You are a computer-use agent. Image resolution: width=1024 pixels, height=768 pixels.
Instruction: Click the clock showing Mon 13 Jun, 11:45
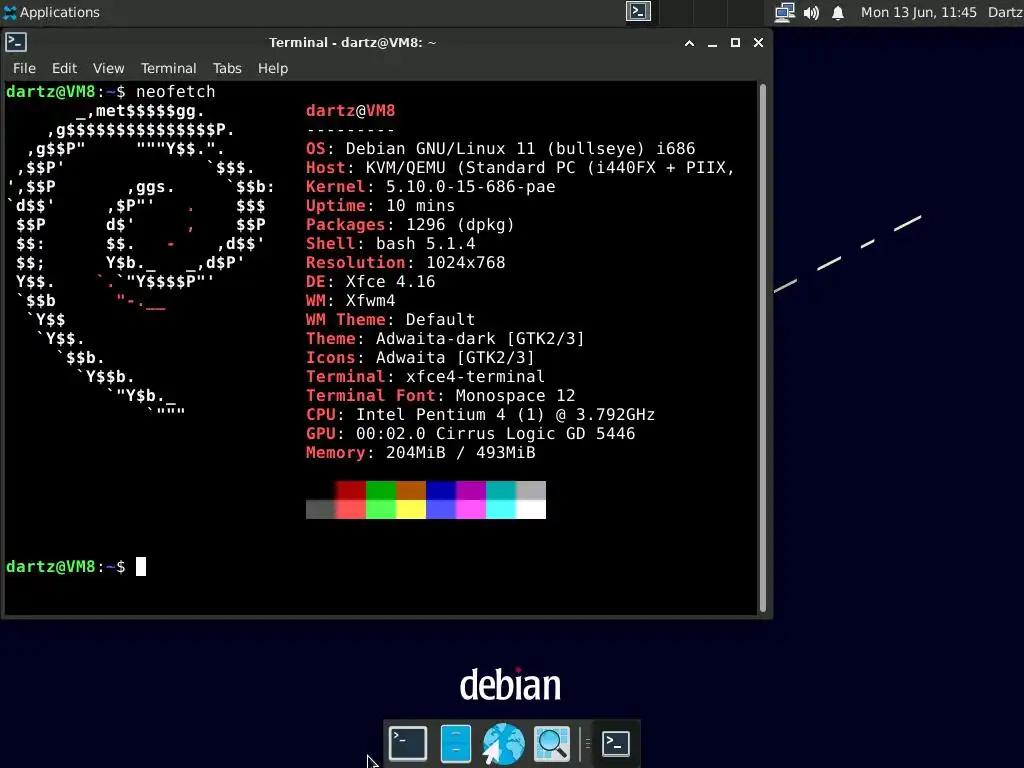[x=918, y=12]
